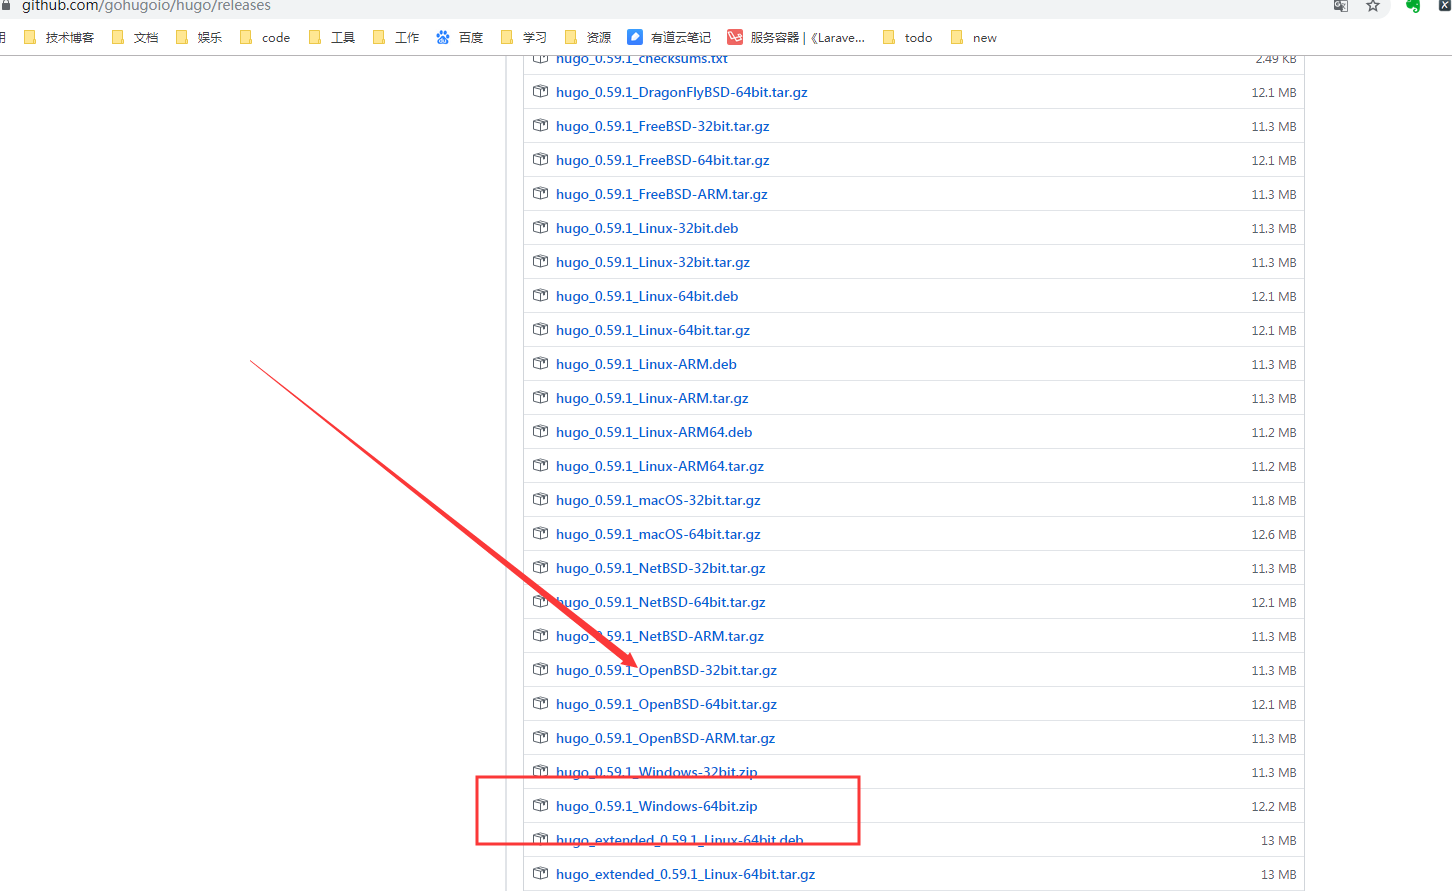Open the 工具 bookmarks folder
Viewport: 1452px width, 891px height.
(x=332, y=38)
